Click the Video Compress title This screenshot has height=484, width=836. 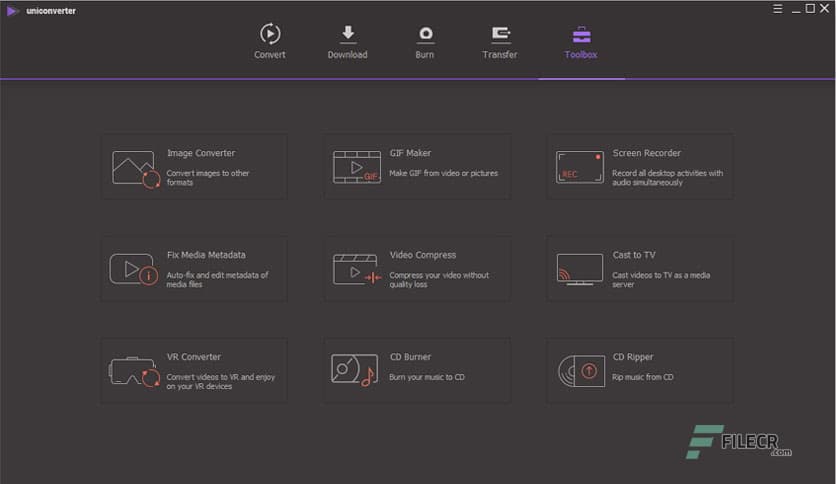click(x=423, y=255)
